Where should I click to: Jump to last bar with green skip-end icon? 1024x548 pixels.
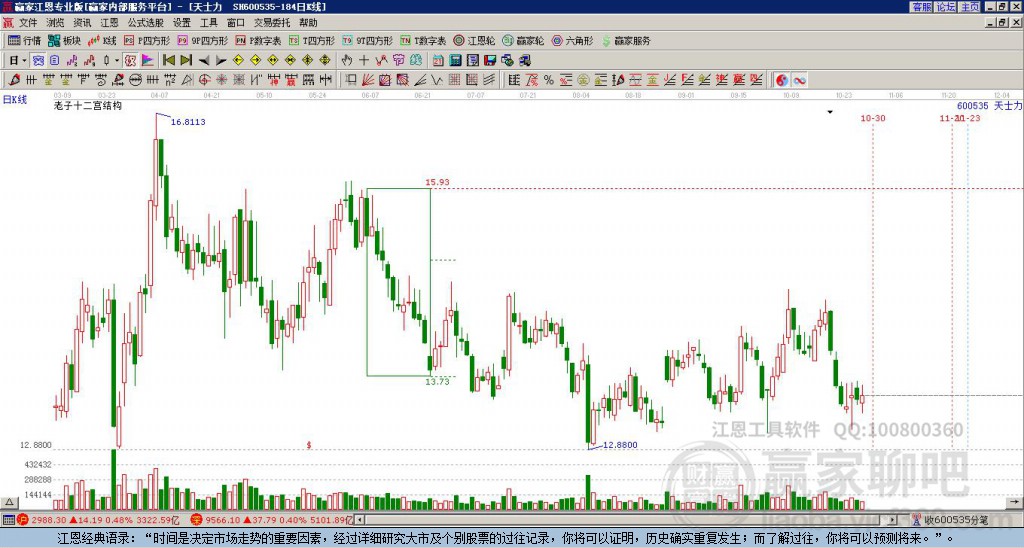[186, 61]
